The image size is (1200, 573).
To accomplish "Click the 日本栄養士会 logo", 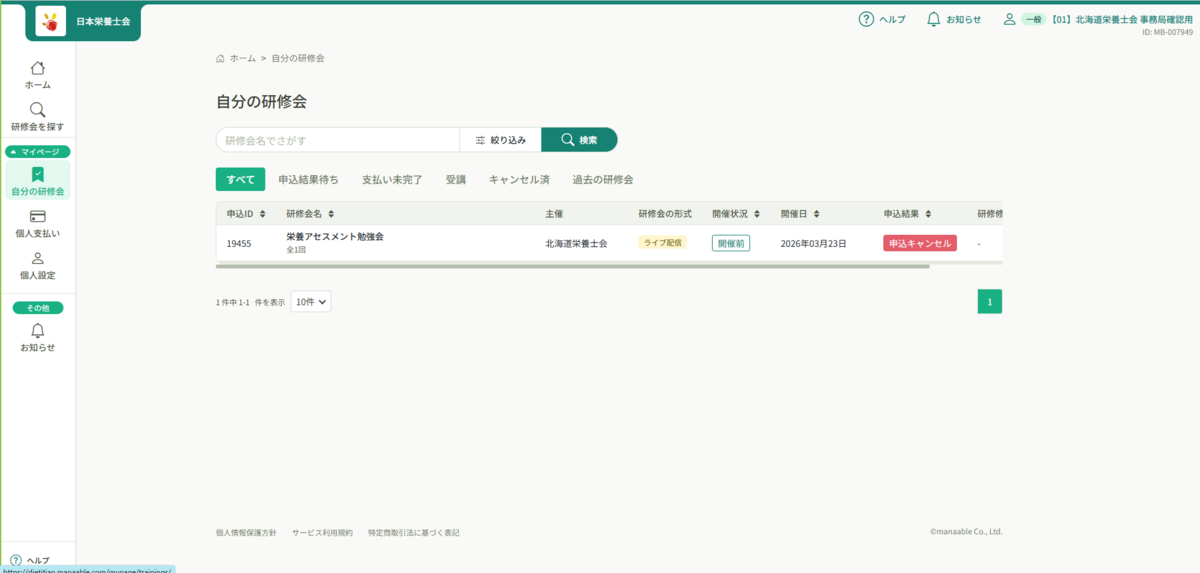I will tap(51, 21).
